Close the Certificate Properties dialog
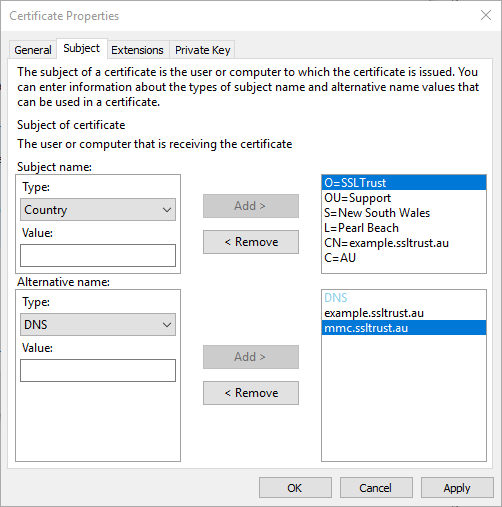 [486, 15]
